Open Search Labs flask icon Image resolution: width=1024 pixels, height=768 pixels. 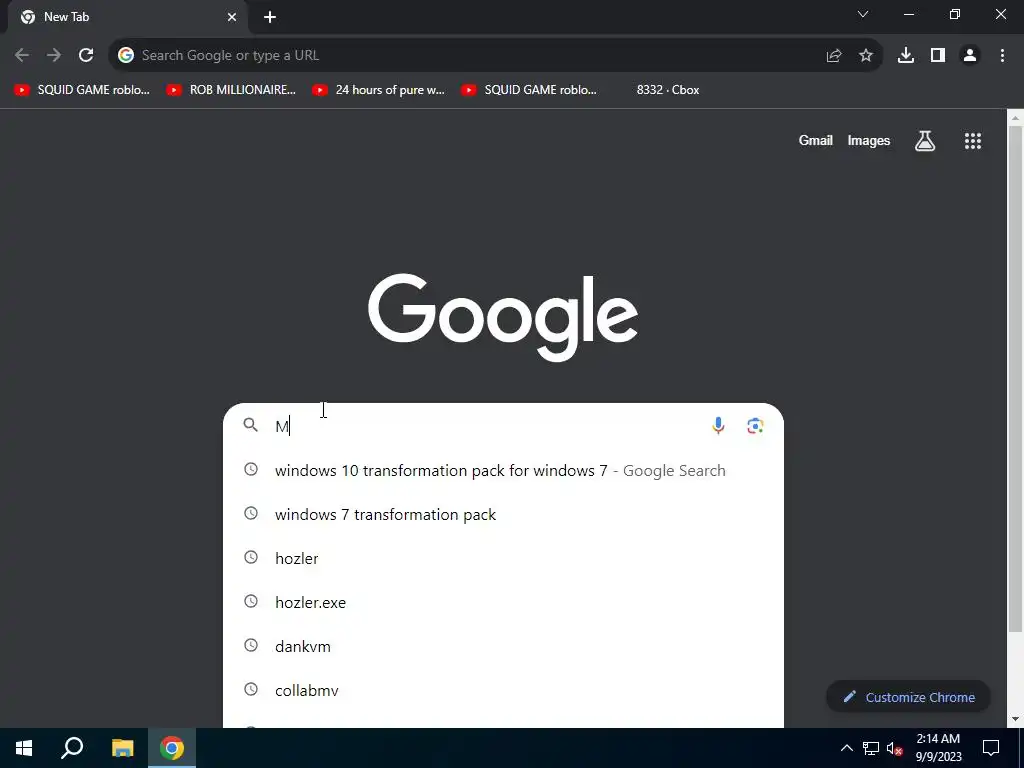(925, 140)
